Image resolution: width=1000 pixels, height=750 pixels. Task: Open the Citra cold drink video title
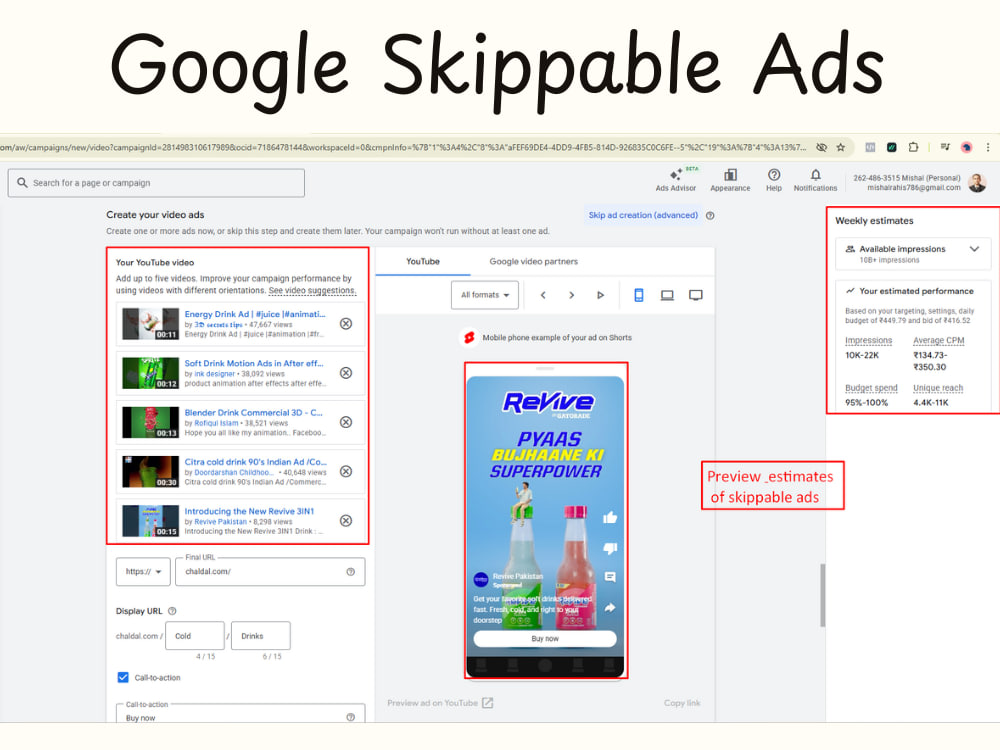(x=255, y=462)
